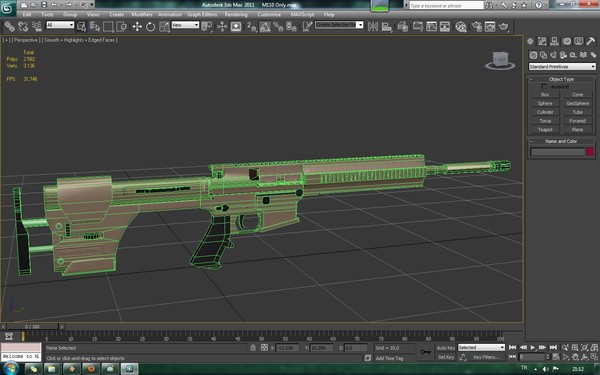Image resolution: width=600 pixels, height=375 pixels.
Task: Click the Unlink Selection tool
Action: [23, 26]
